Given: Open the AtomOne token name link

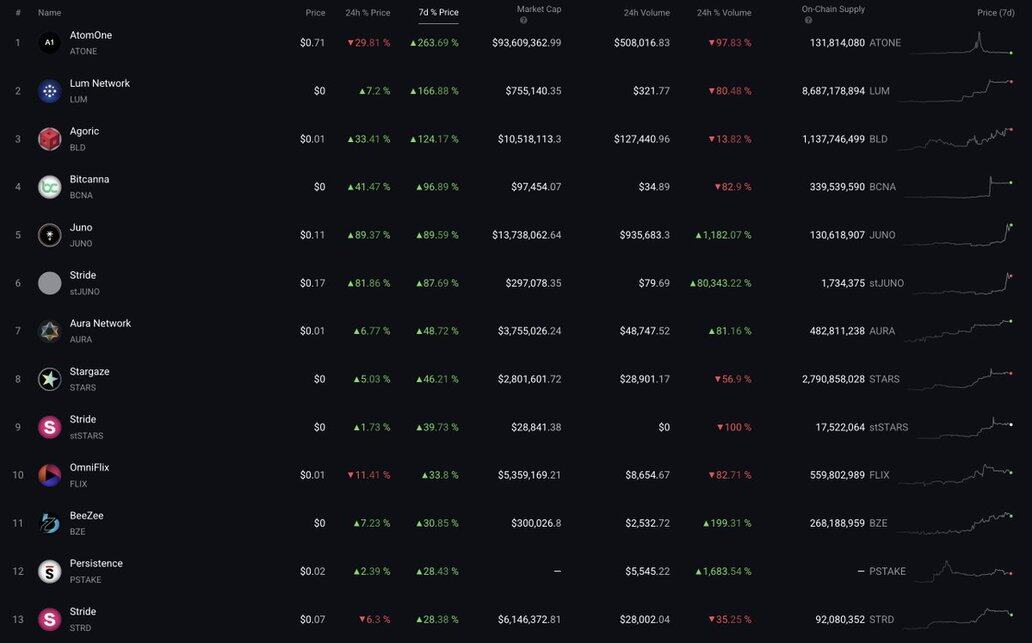Looking at the screenshot, I should 91,35.
